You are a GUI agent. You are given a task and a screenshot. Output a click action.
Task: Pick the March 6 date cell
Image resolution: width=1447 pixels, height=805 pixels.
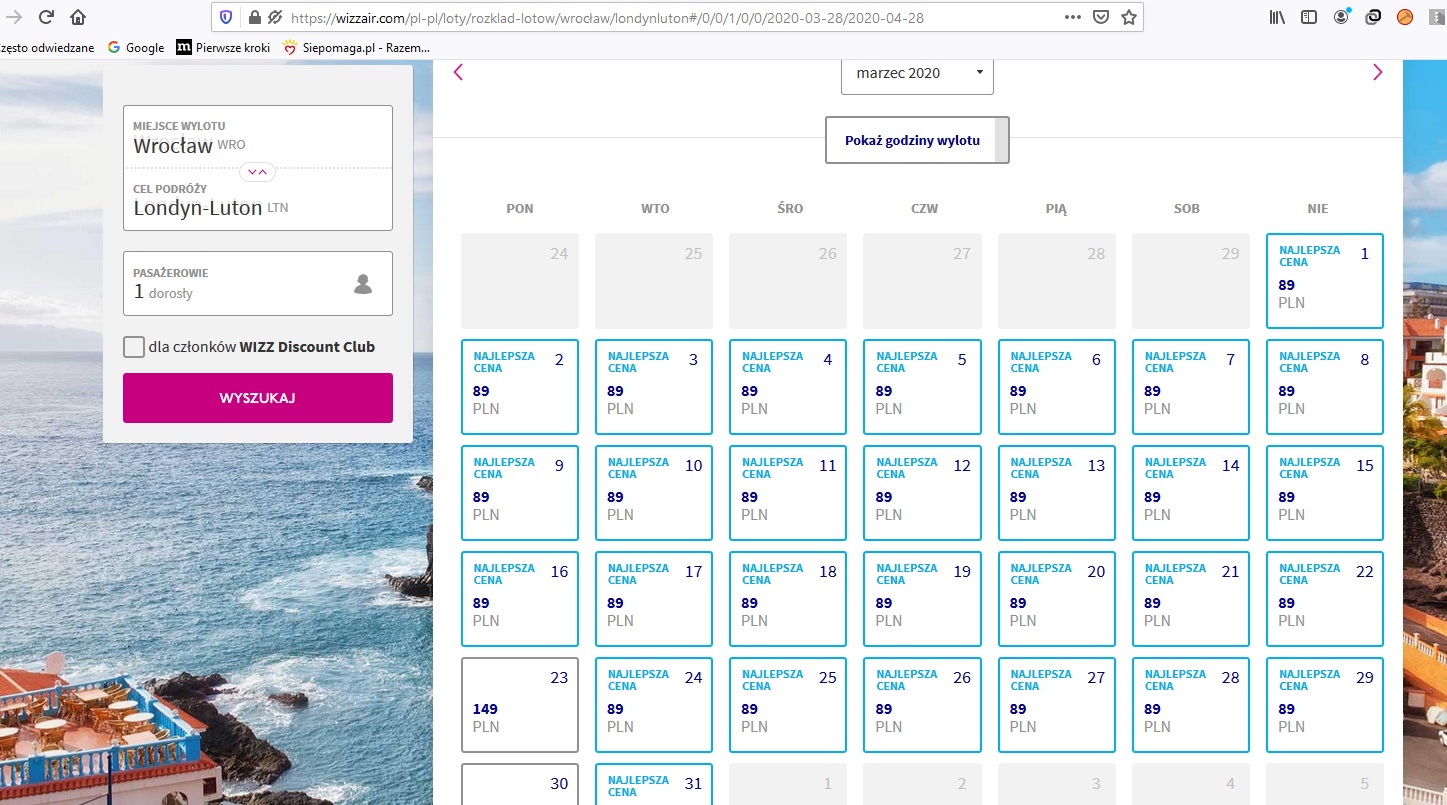coord(1057,387)
